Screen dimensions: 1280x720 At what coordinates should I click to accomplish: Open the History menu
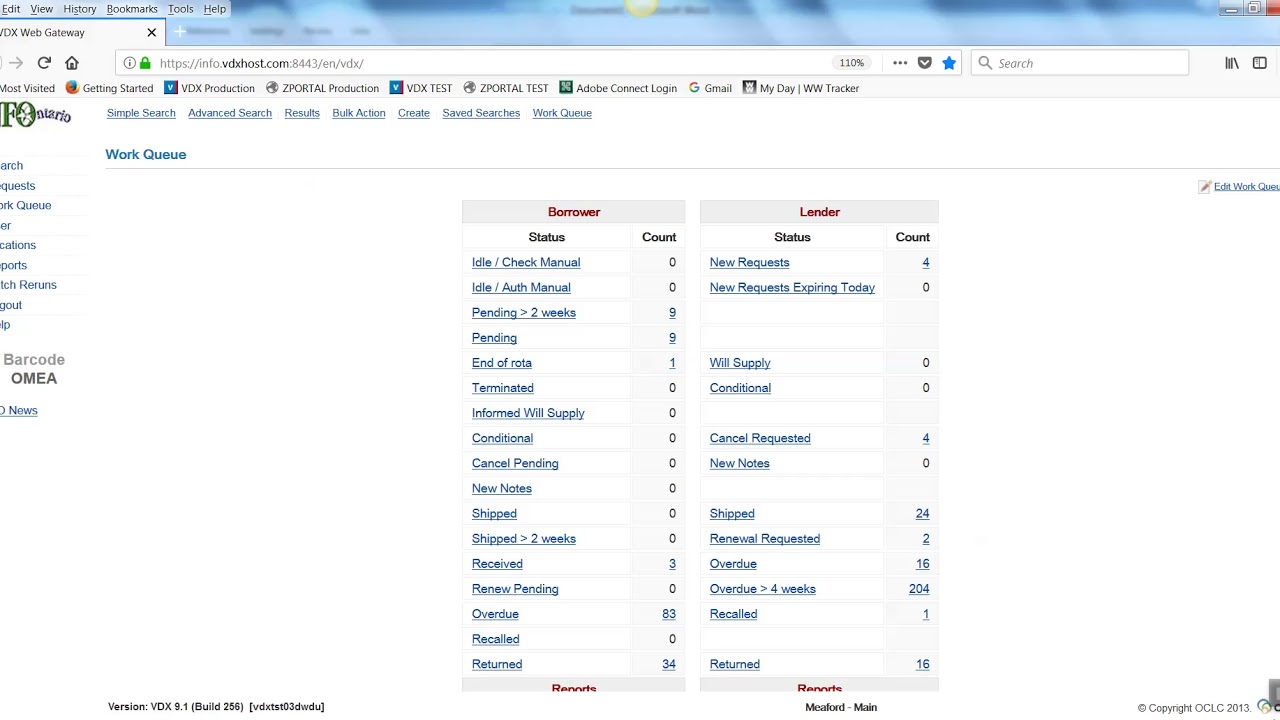point(80,9)
